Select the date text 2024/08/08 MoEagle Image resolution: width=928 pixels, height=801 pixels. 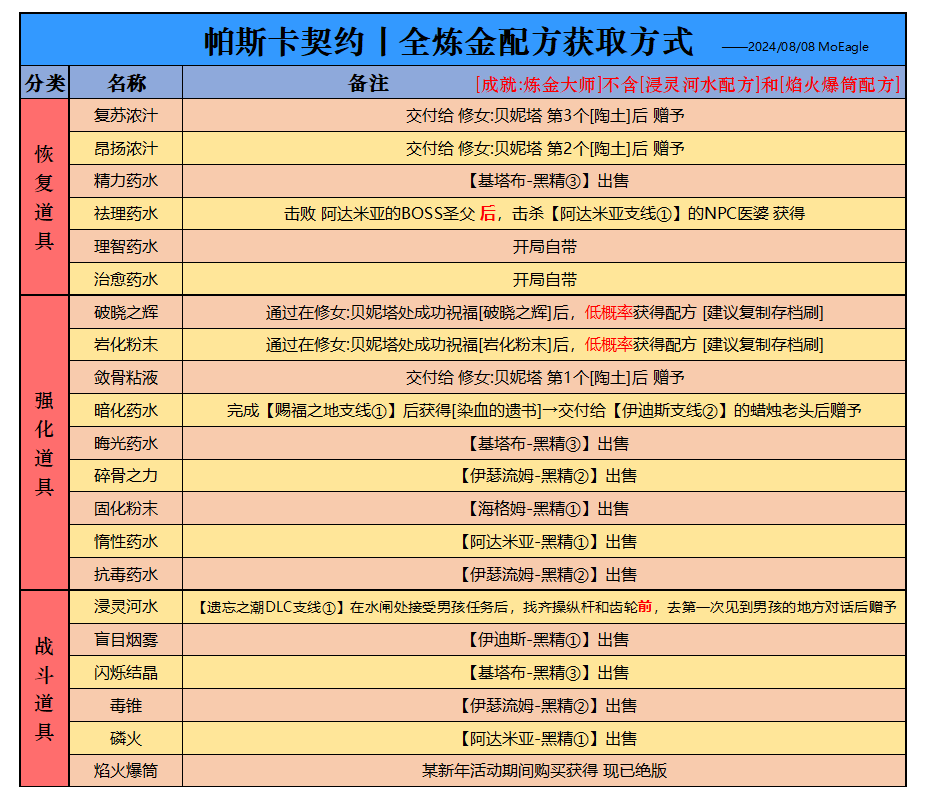[x=808, y=47]
